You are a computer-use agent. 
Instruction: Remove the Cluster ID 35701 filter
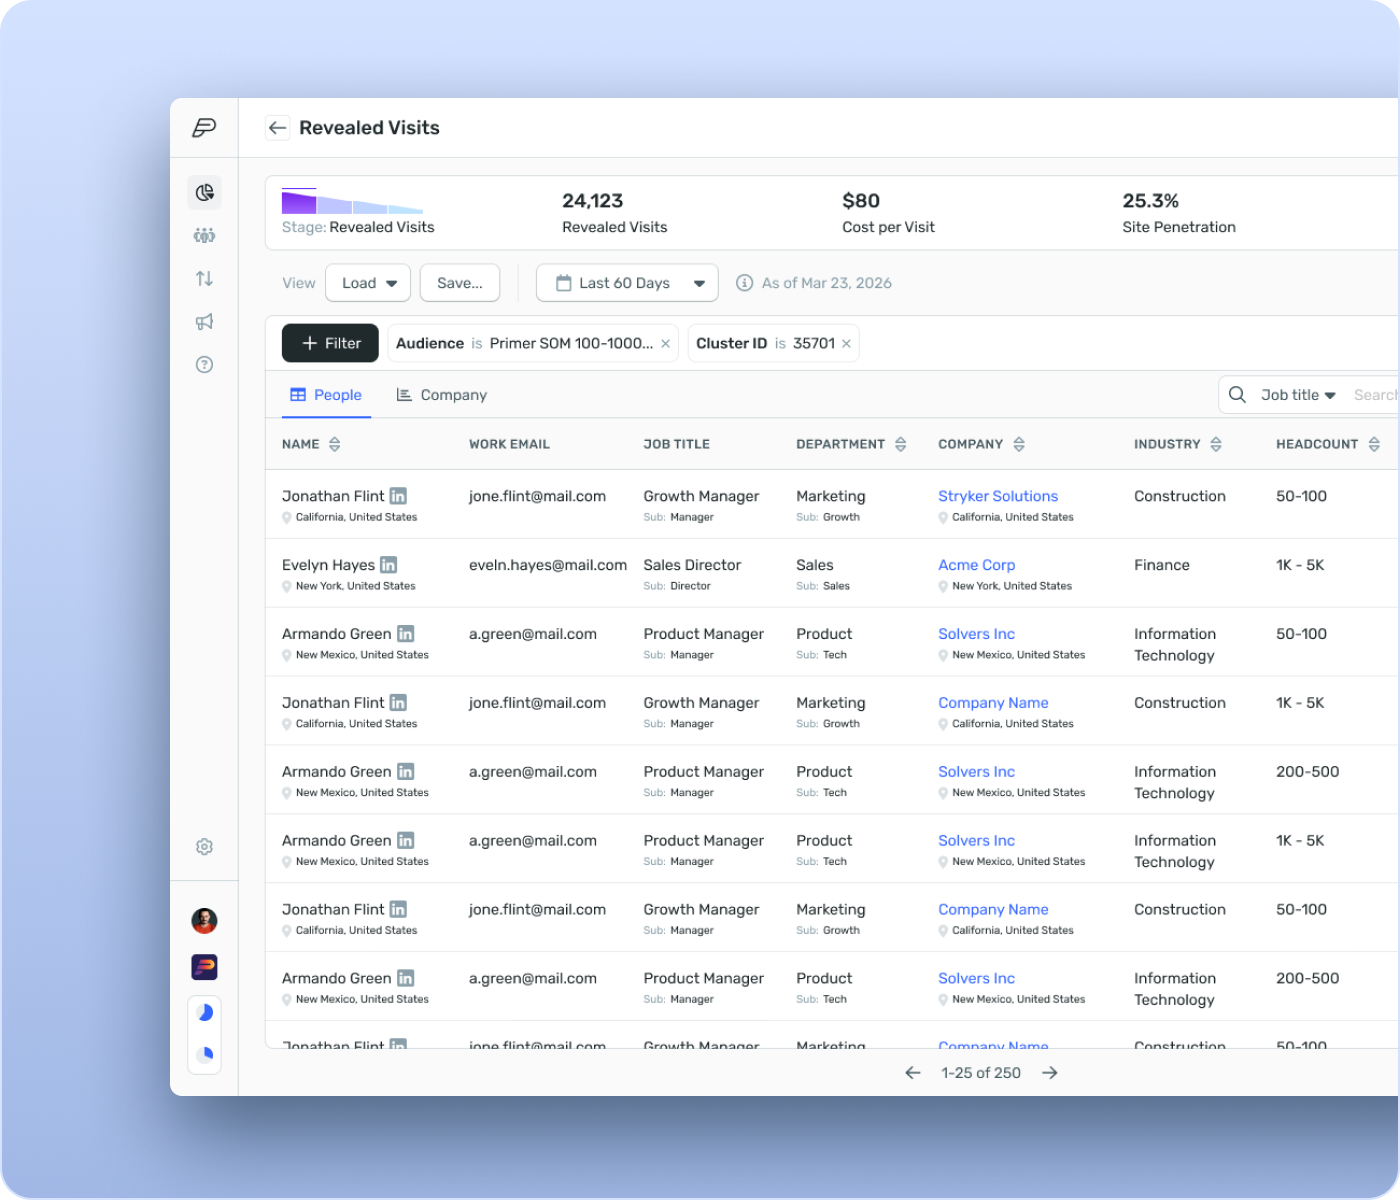845,343
